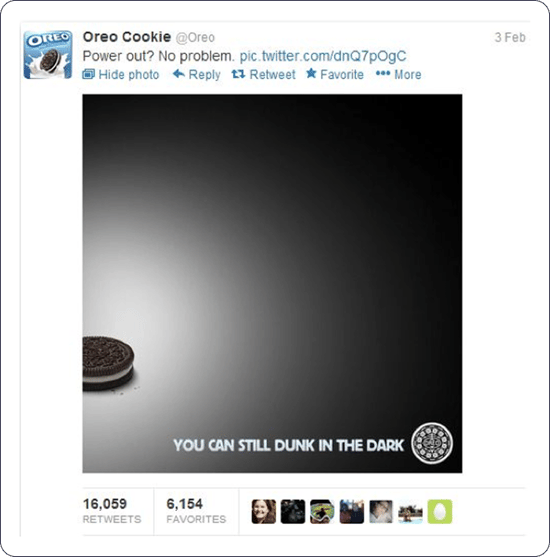Click the 3 Feb timestamp

[x=510, y=37]
